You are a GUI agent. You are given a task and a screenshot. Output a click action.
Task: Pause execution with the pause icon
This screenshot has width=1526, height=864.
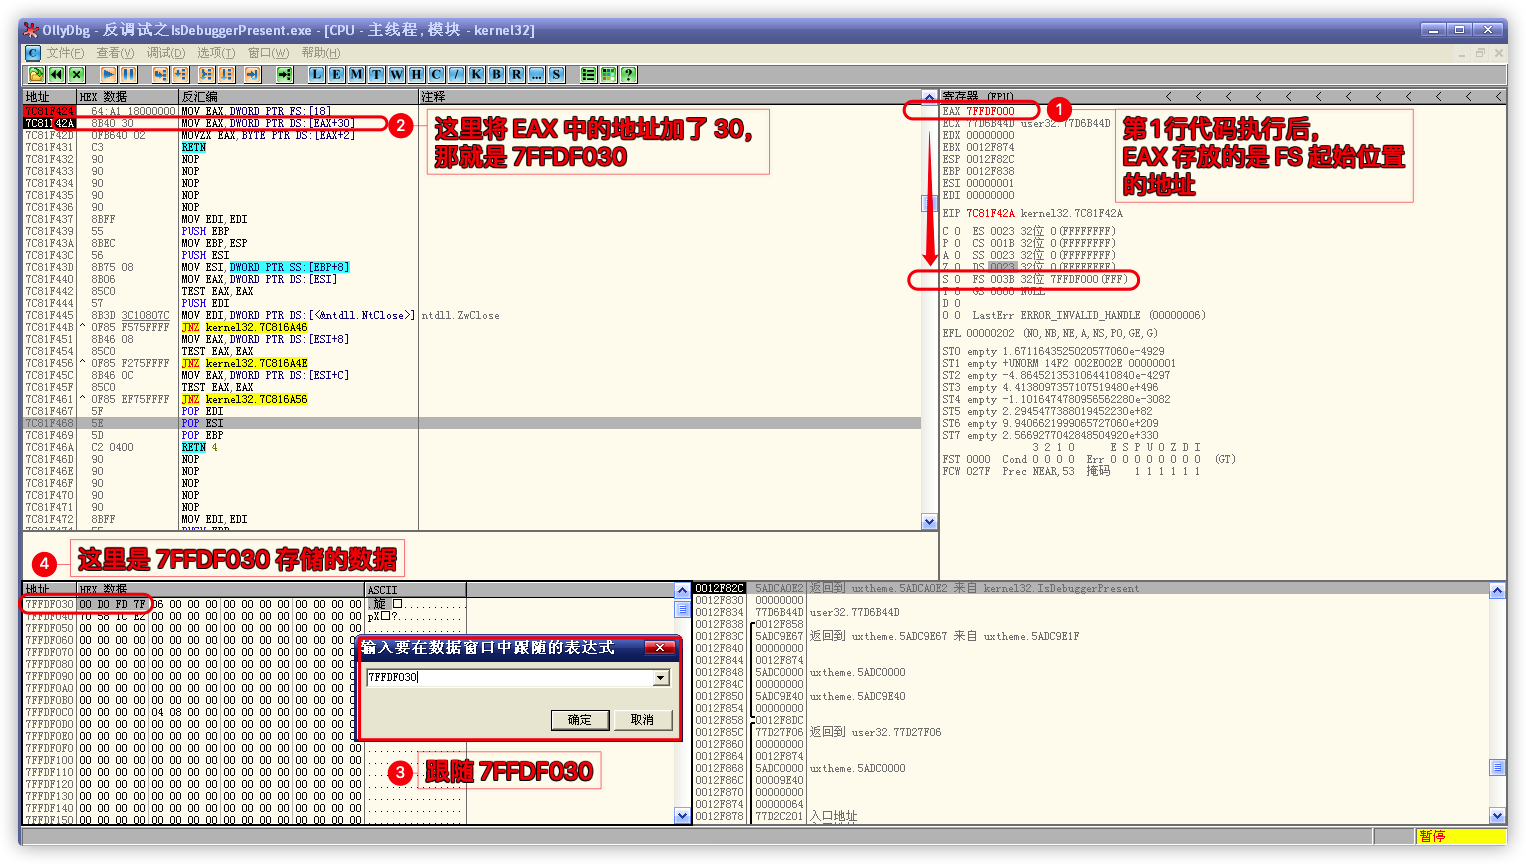tap(129, 74)
